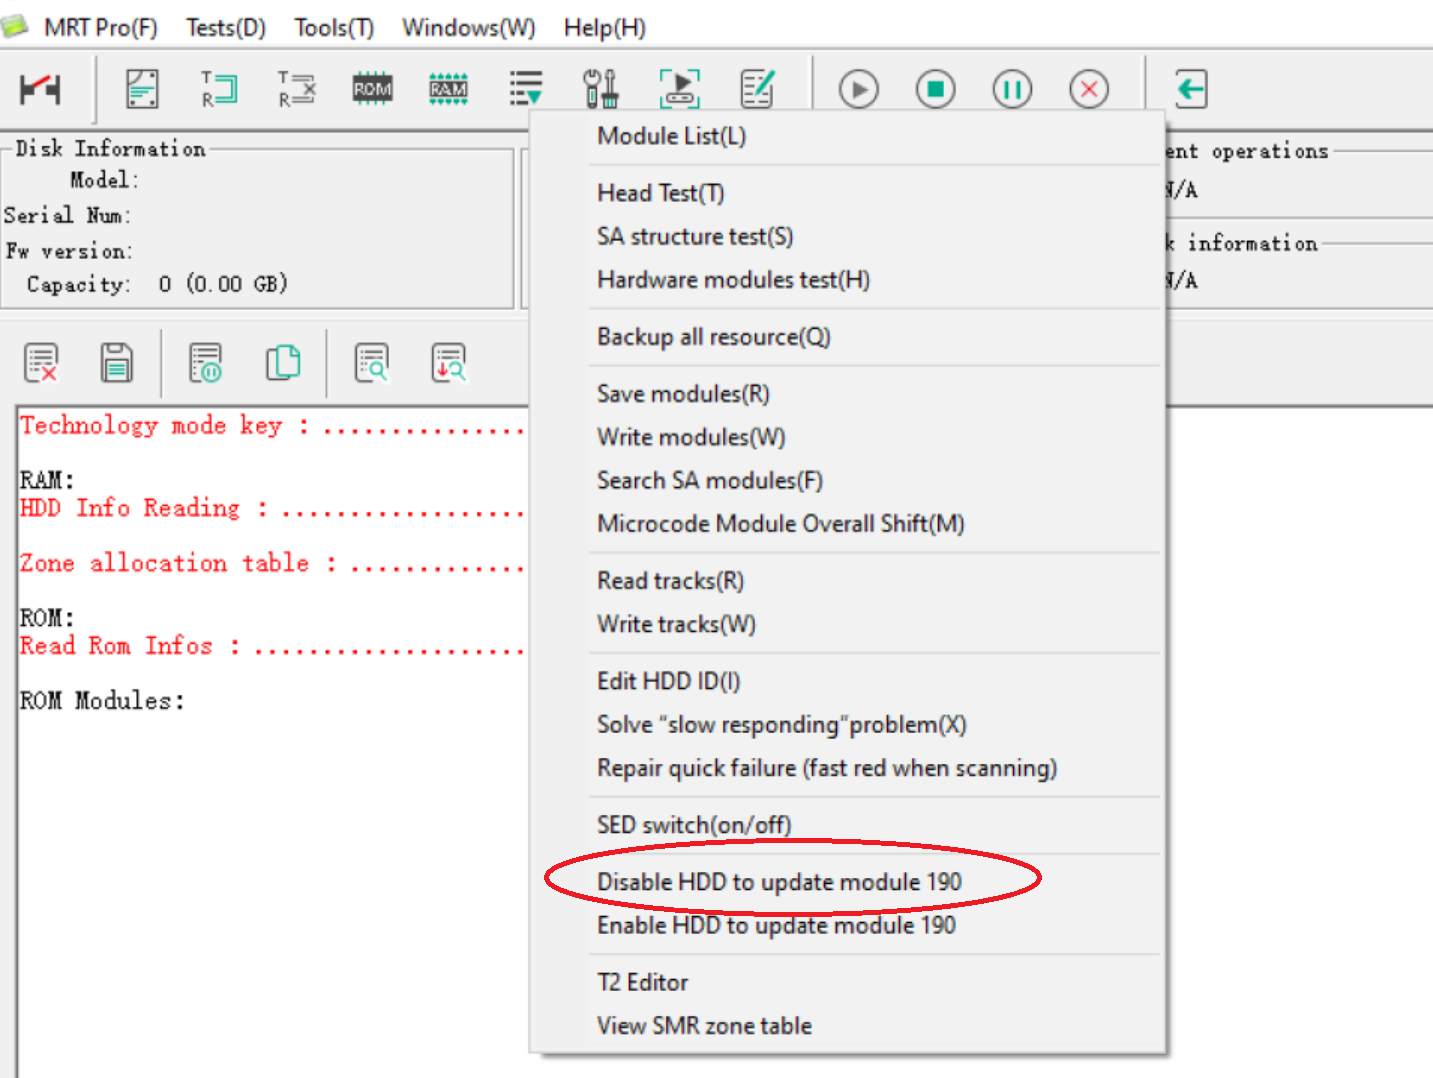Image resolution: width=1433 pixels, height=1078 pixels.
Task: Open the ROM chip tool
Action: coord(372,89)
